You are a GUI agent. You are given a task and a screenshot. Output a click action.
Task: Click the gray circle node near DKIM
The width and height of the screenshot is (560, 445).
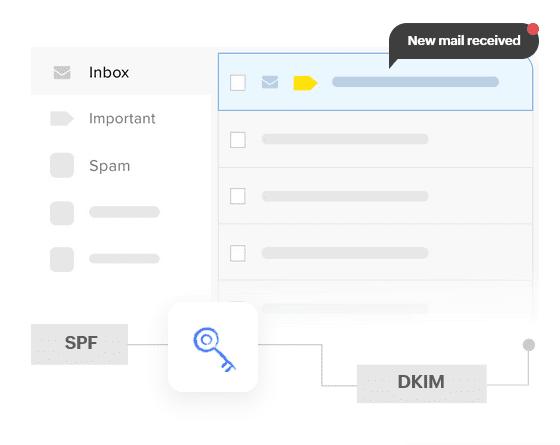pos(529,345)
